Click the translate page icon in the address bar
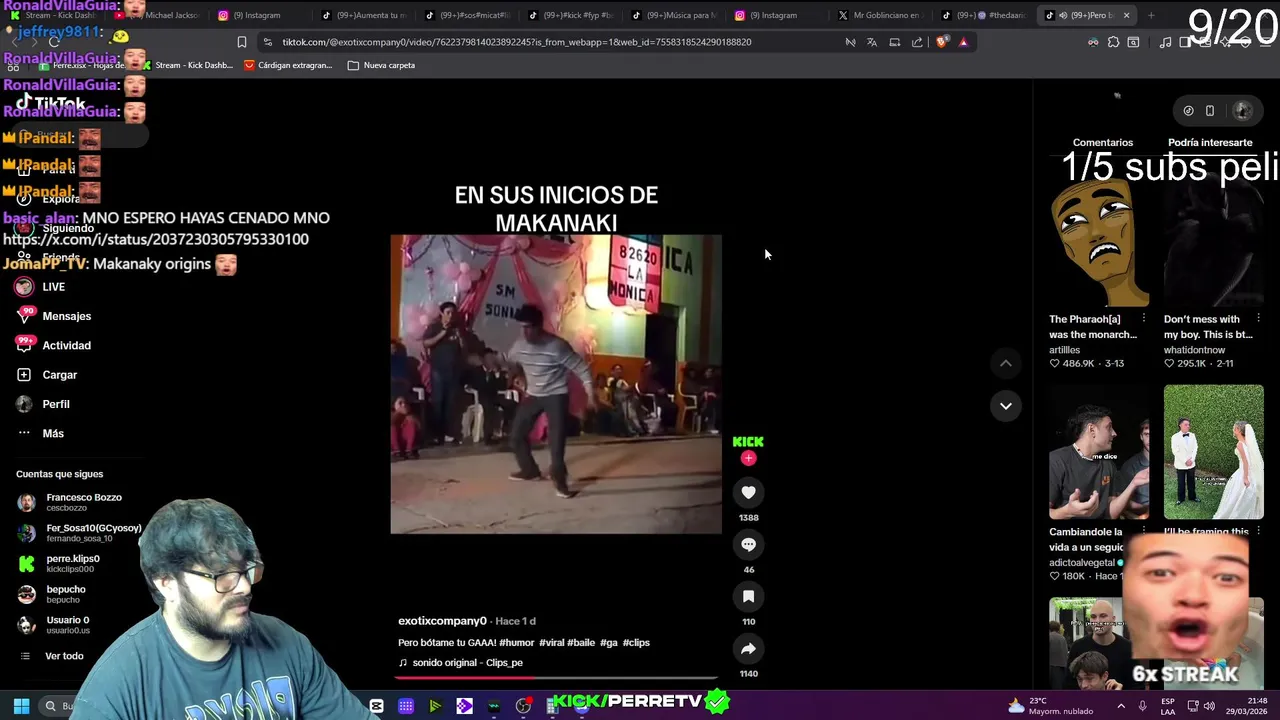Viewport: 1280px width, 720px height. 872,42
